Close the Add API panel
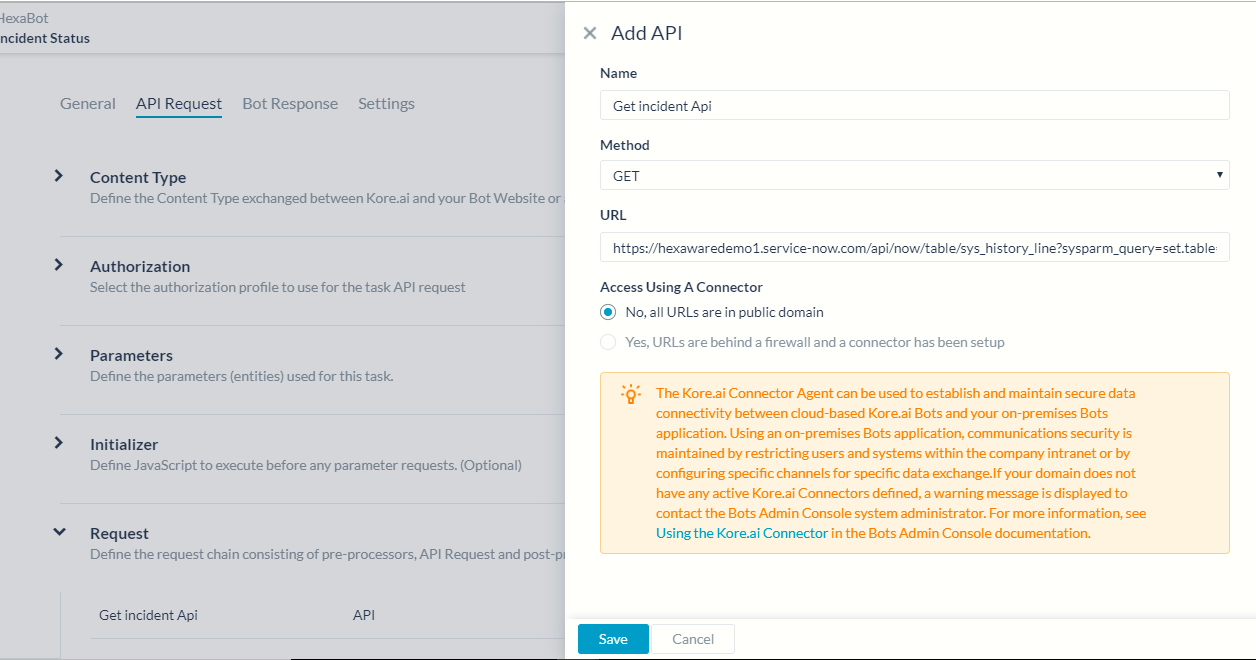 [x=590, y=33]
